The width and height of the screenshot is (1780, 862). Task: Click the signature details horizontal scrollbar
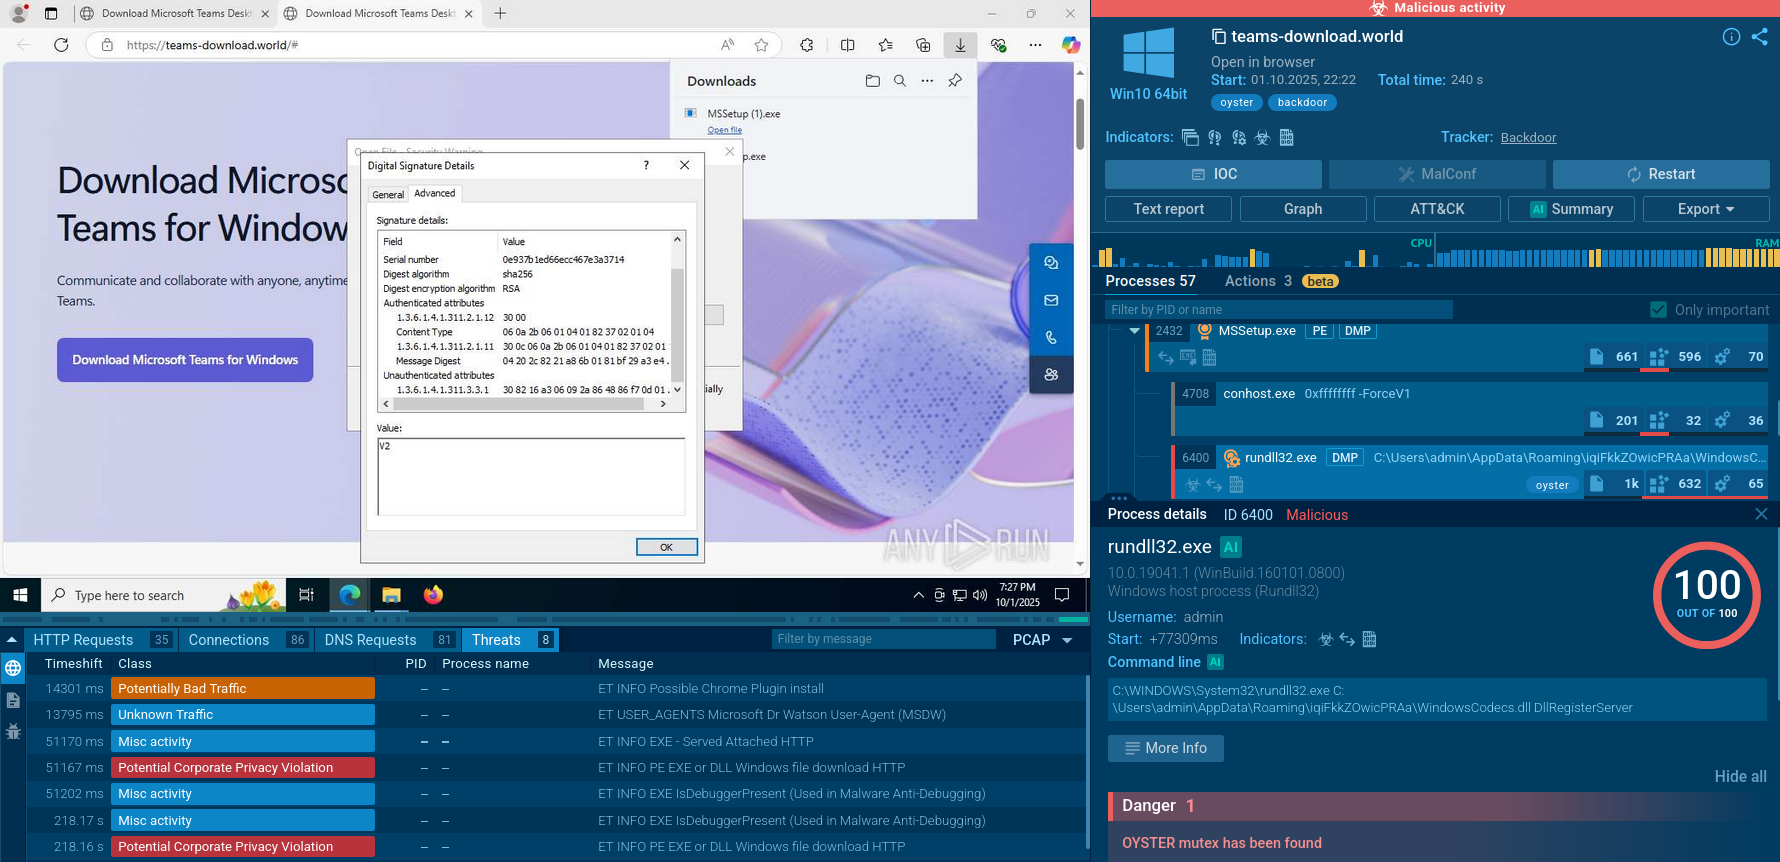518,404
